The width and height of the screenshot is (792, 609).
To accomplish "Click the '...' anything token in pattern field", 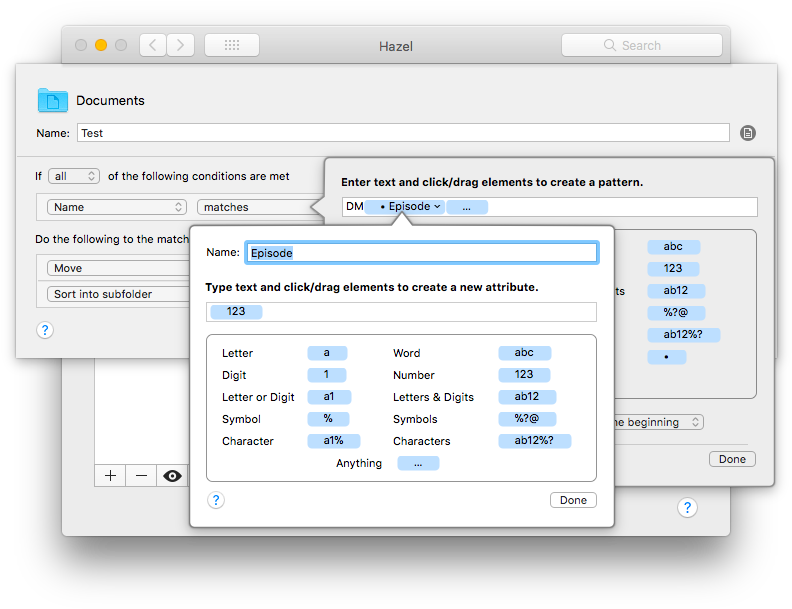I will point(467,207).
